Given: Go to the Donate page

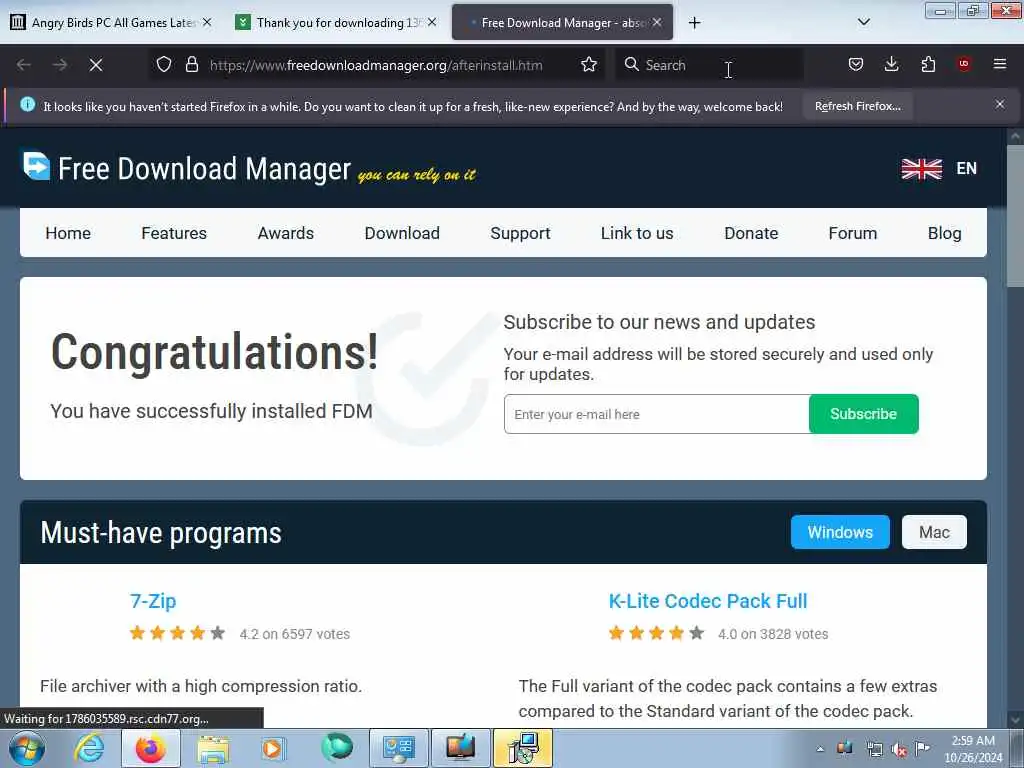Looking at the screenshot, I should pos(751,233).
